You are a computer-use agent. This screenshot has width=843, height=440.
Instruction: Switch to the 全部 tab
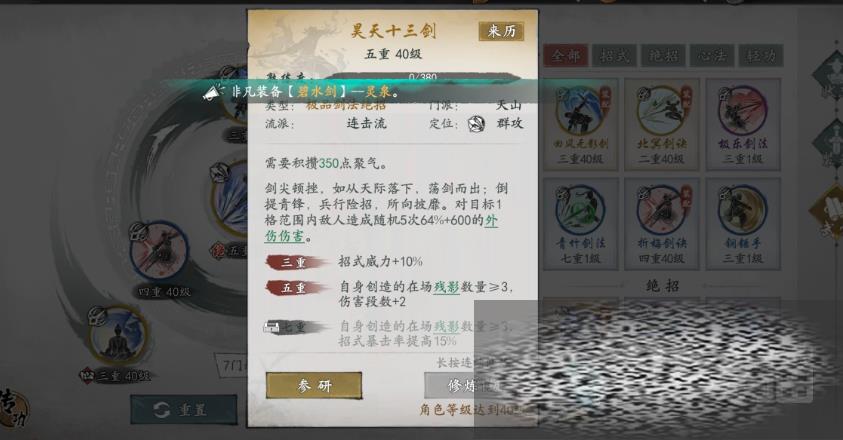click(x=566, y=55)
